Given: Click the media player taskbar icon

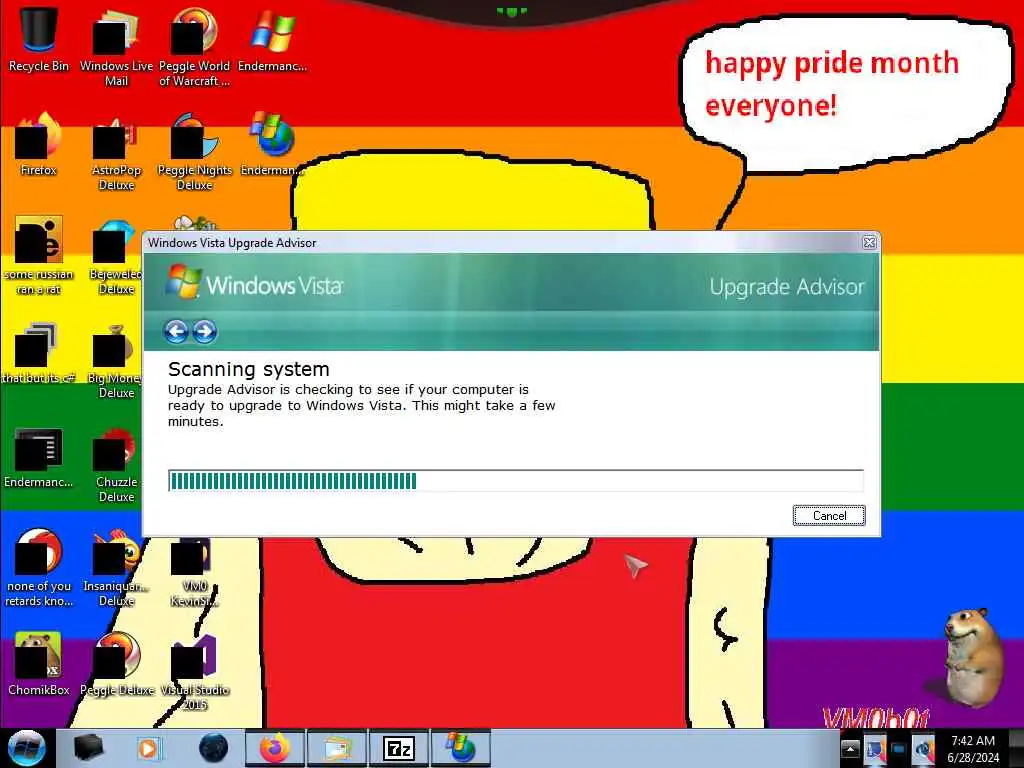Looking at the screenshot, I should tap(149, 748).
